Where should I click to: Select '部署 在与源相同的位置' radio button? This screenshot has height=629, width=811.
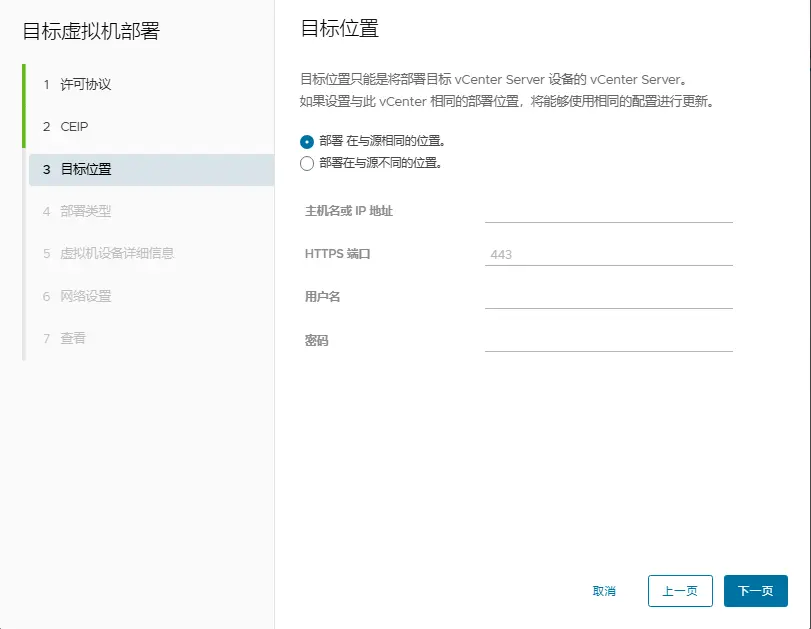tap(307, 141)
